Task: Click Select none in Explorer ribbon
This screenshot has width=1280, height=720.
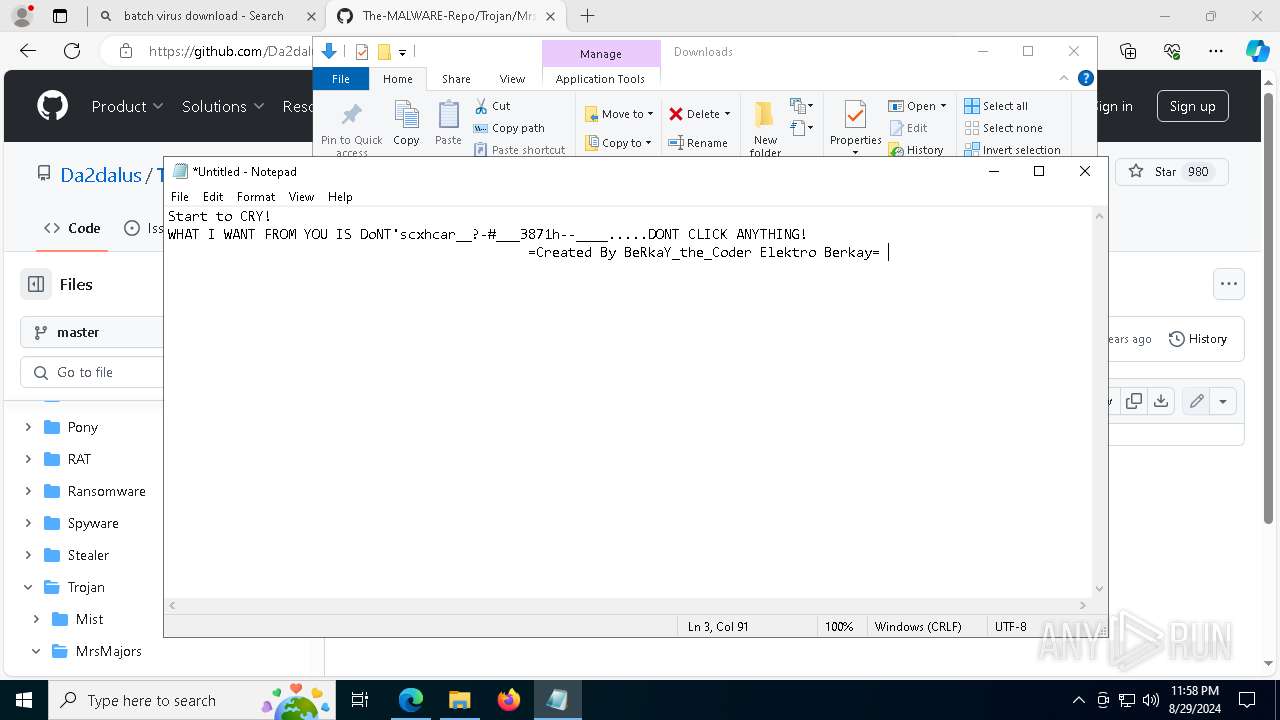Action: tap(1004, 128)
